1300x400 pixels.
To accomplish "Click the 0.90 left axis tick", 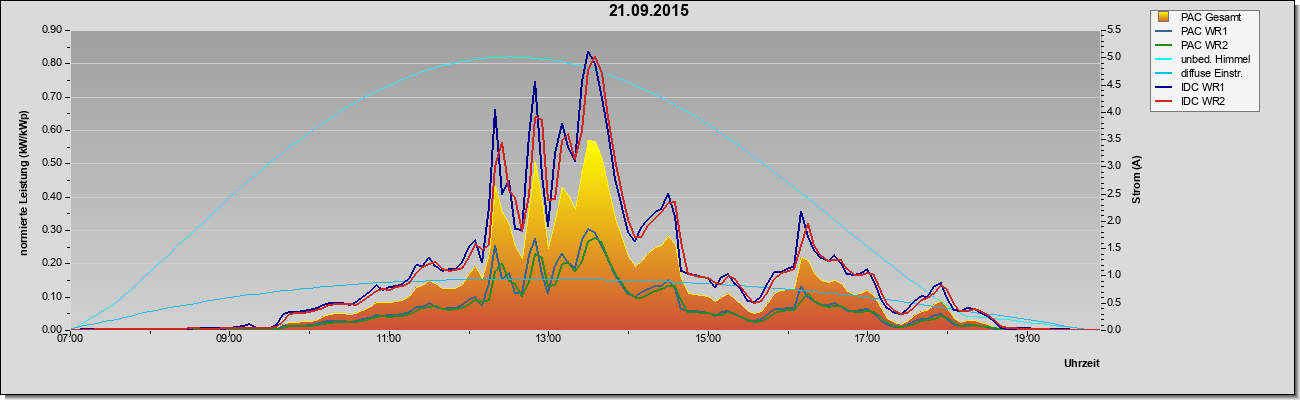I will (x=52, y=30).
